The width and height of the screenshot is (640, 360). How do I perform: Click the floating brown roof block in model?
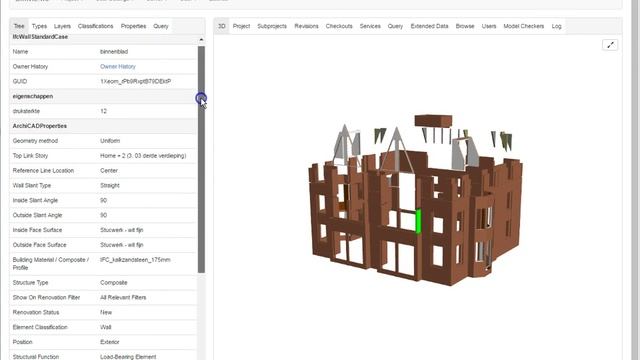[433, 121]
